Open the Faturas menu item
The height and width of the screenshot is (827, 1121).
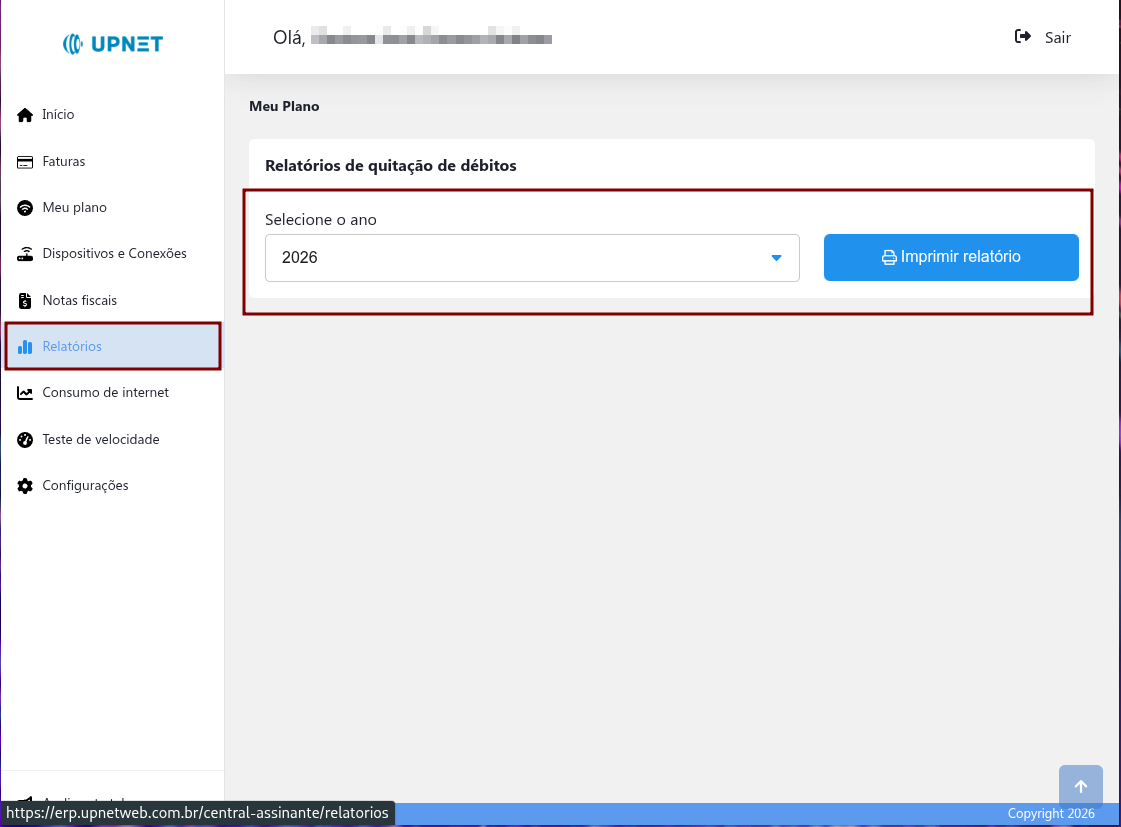tap(64, 162)
